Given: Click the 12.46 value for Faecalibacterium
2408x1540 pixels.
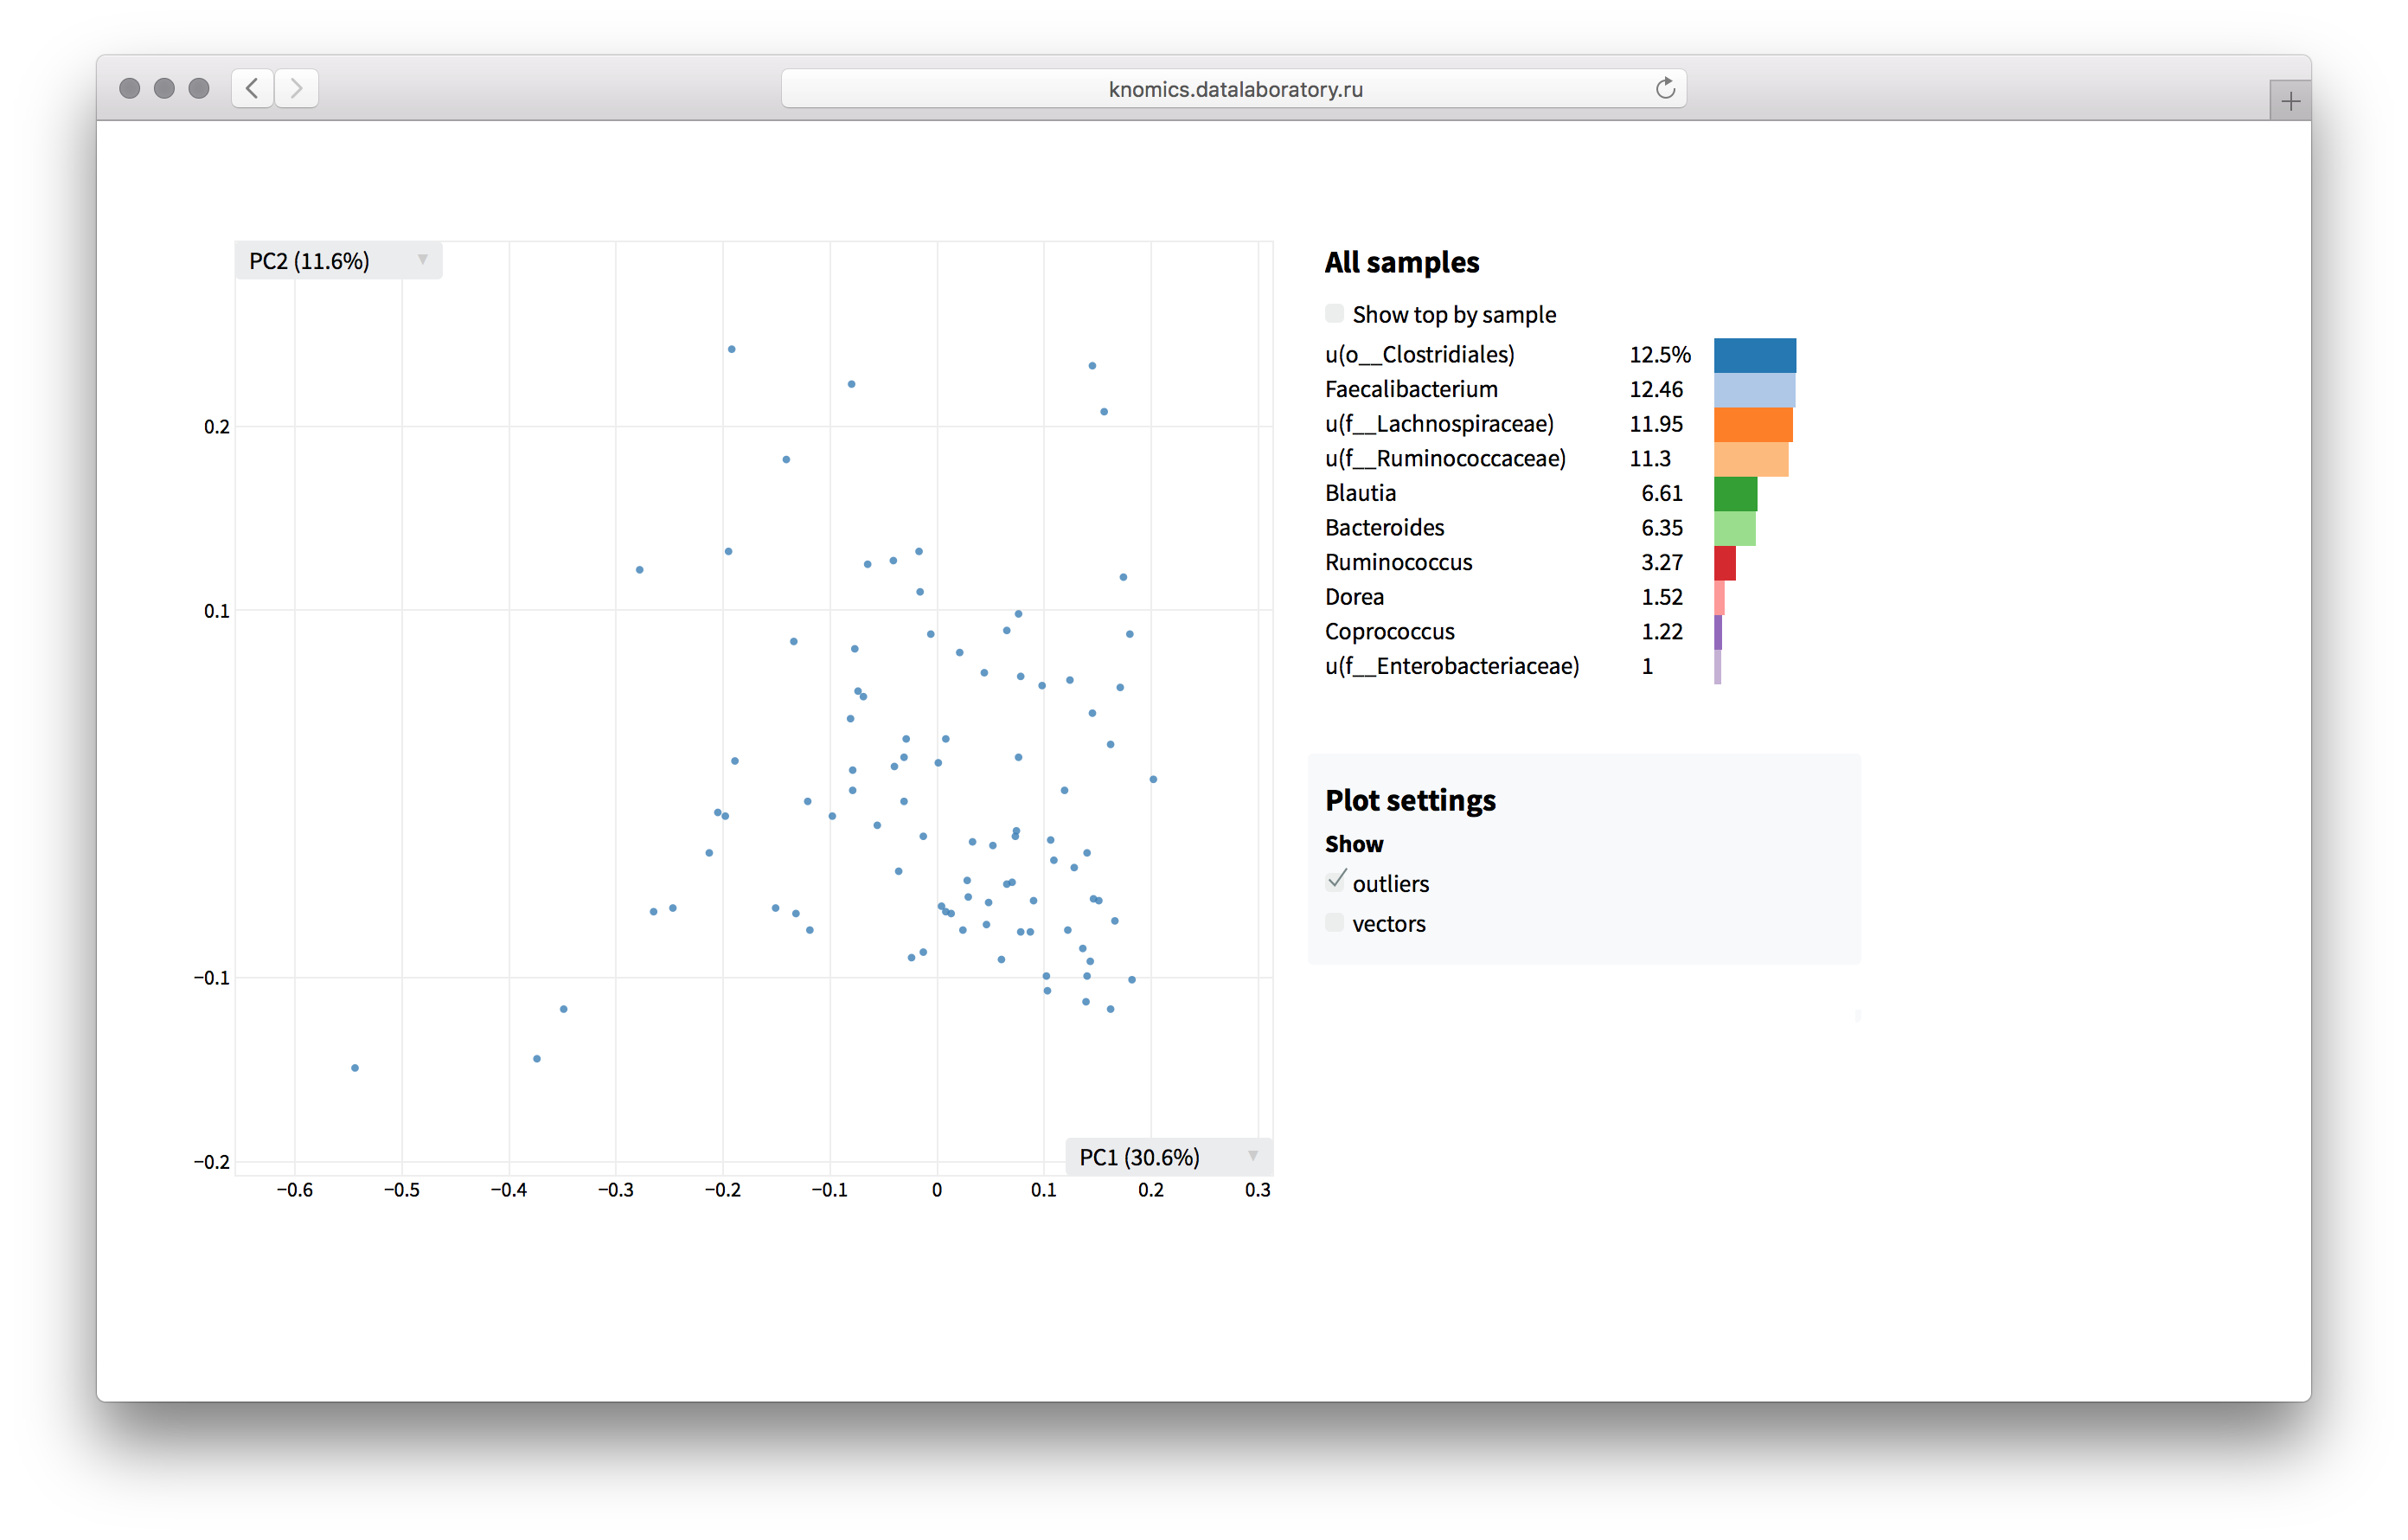Looking at the screenshot, I should [1656, 389].
